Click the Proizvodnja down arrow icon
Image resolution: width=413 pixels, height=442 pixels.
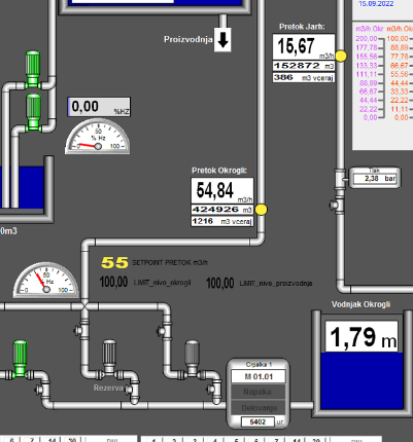point(223,40)
